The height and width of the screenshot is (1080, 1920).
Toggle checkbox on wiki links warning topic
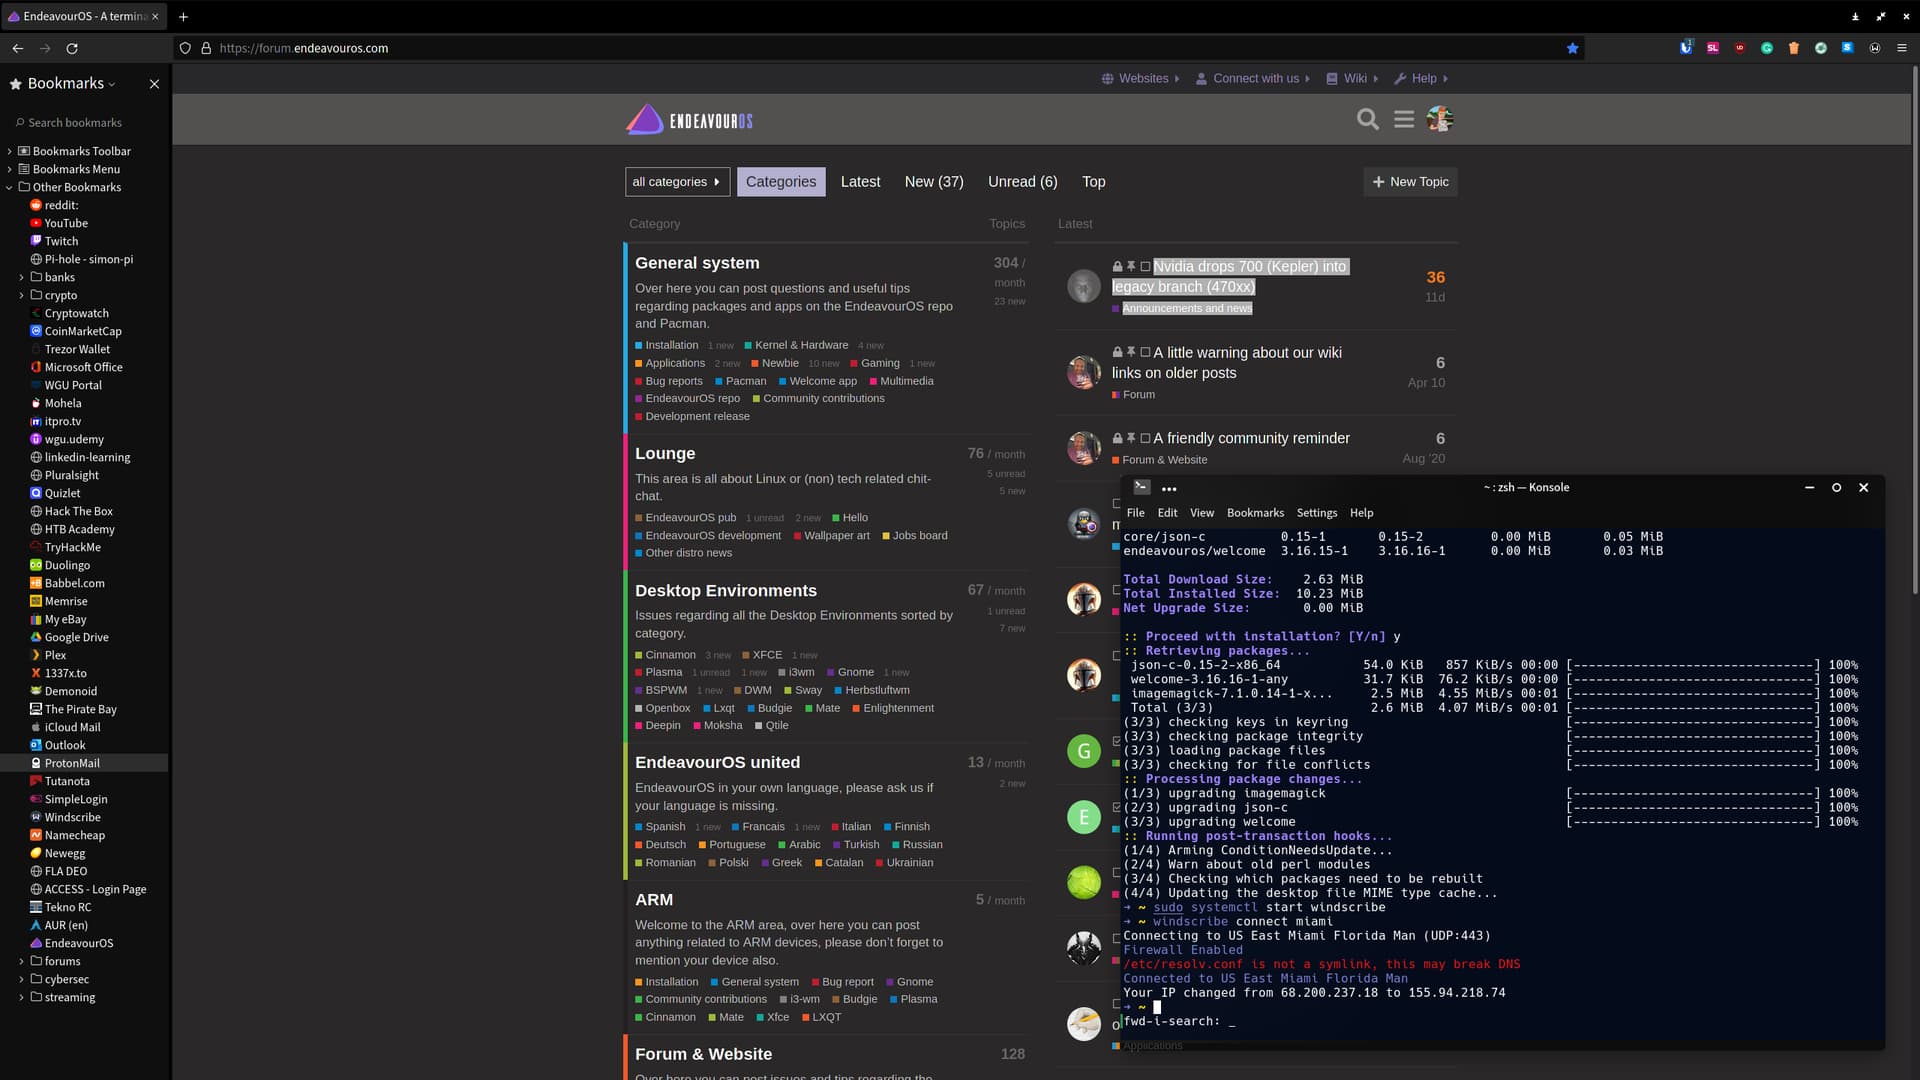[x=1145, y=353]
